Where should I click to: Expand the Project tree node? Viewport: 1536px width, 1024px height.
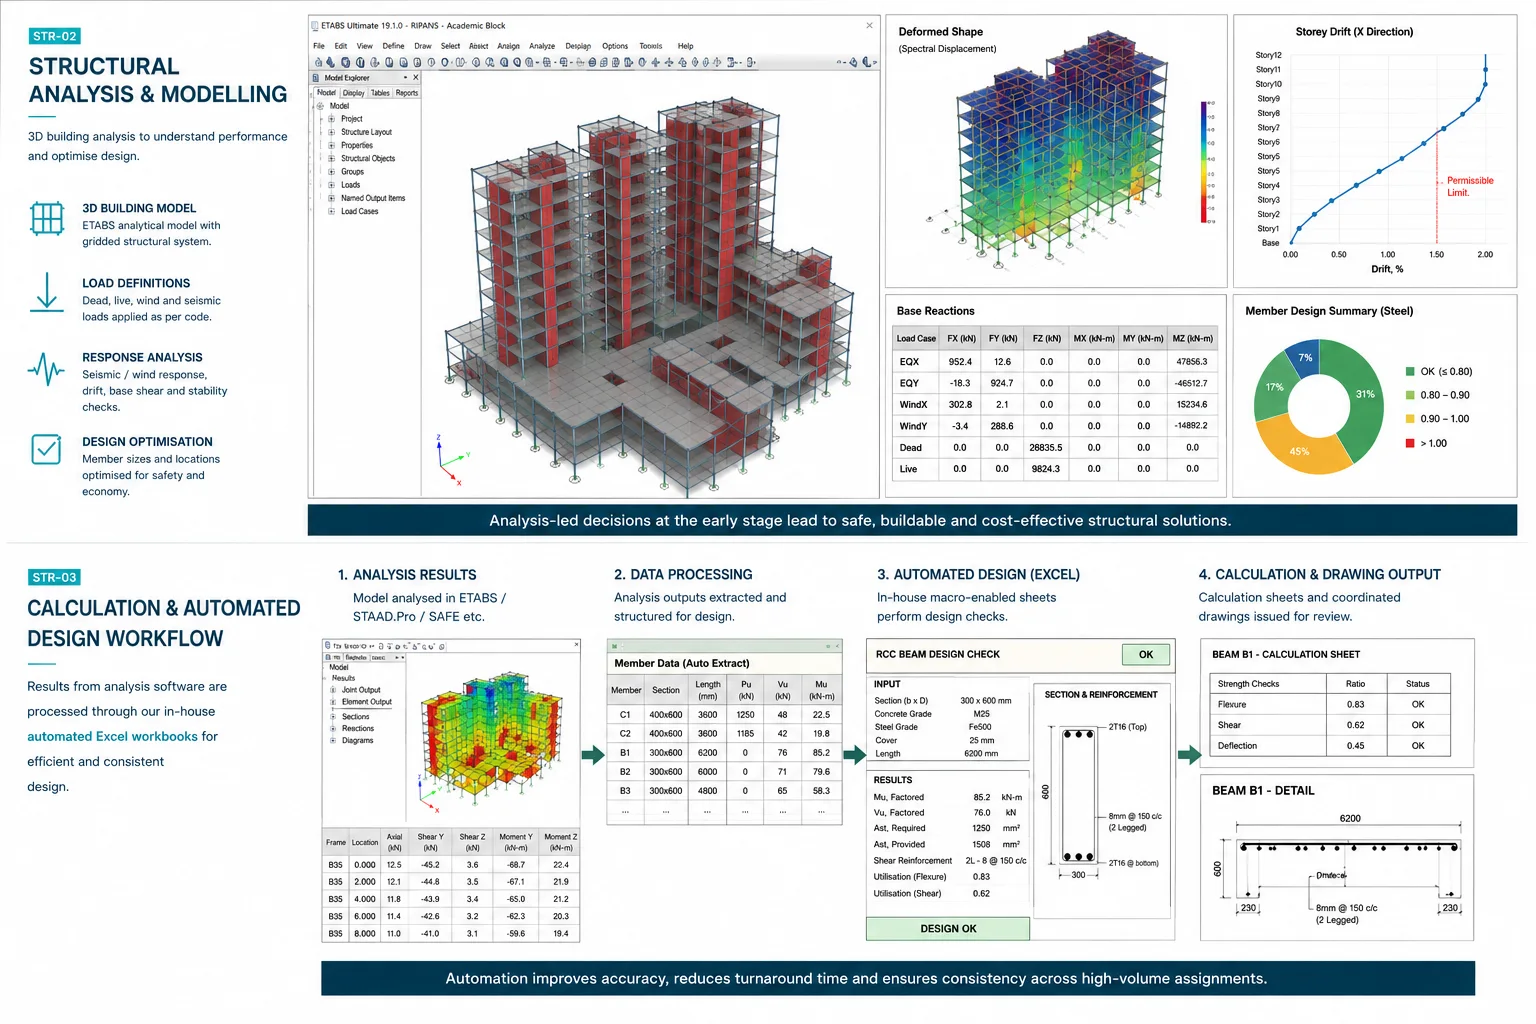[x=331, y=119]
